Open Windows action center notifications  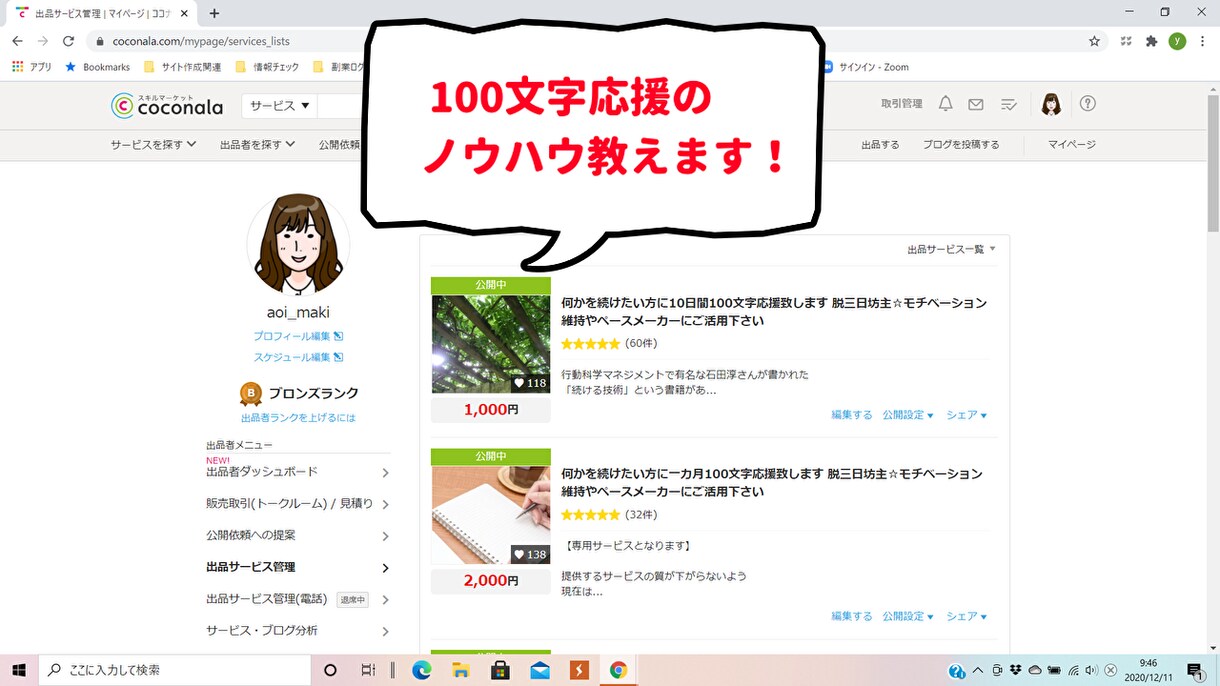1195,670
